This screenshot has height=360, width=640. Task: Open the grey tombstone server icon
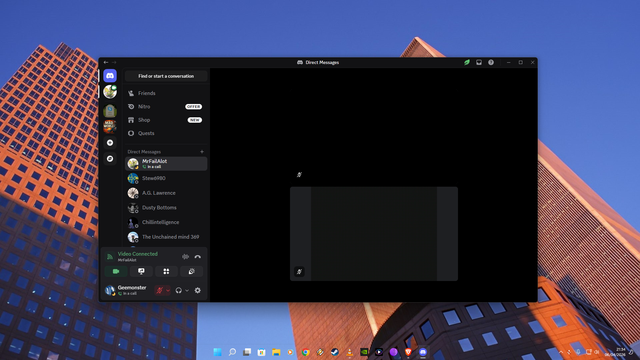110,110
